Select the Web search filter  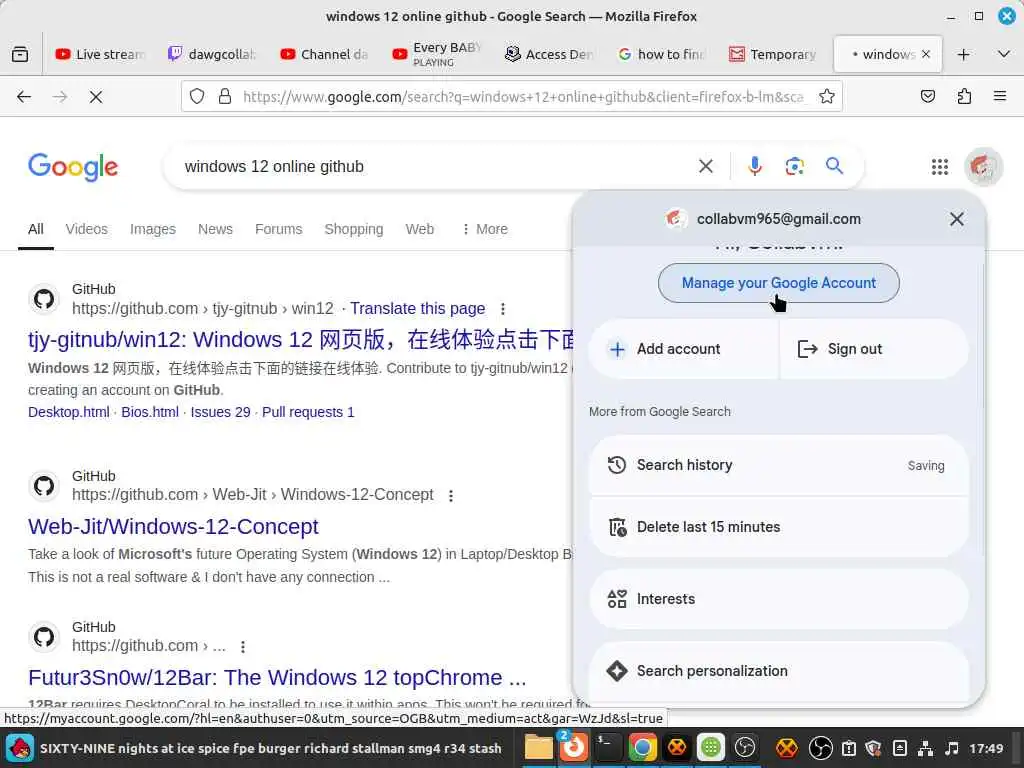tap(419, 229)
